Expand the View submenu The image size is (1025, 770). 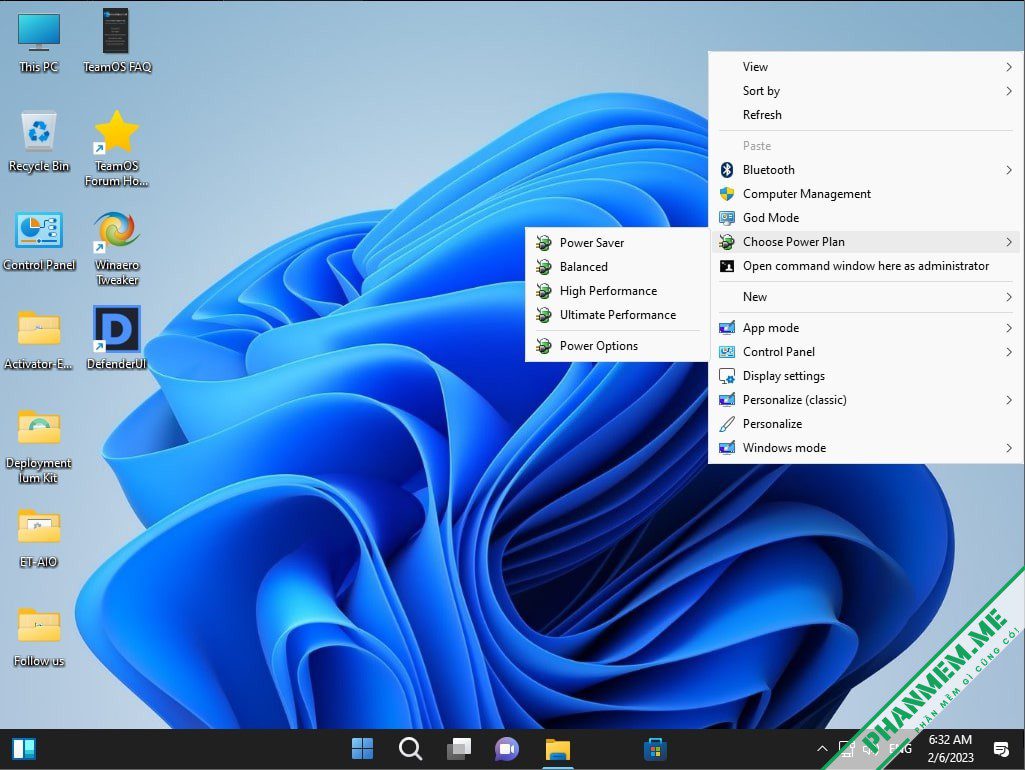[865, 67]
